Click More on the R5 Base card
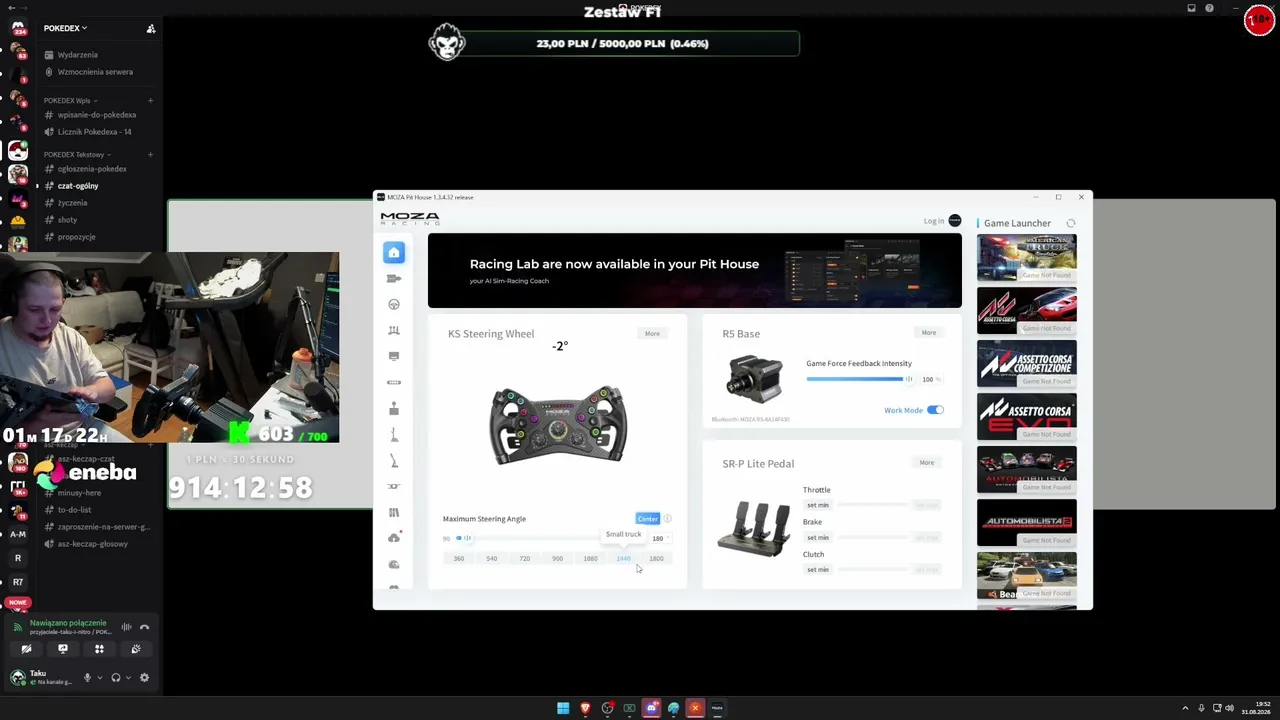Image resolution: width=1280 pixels, height=720 pixels. tap(929, 332)
